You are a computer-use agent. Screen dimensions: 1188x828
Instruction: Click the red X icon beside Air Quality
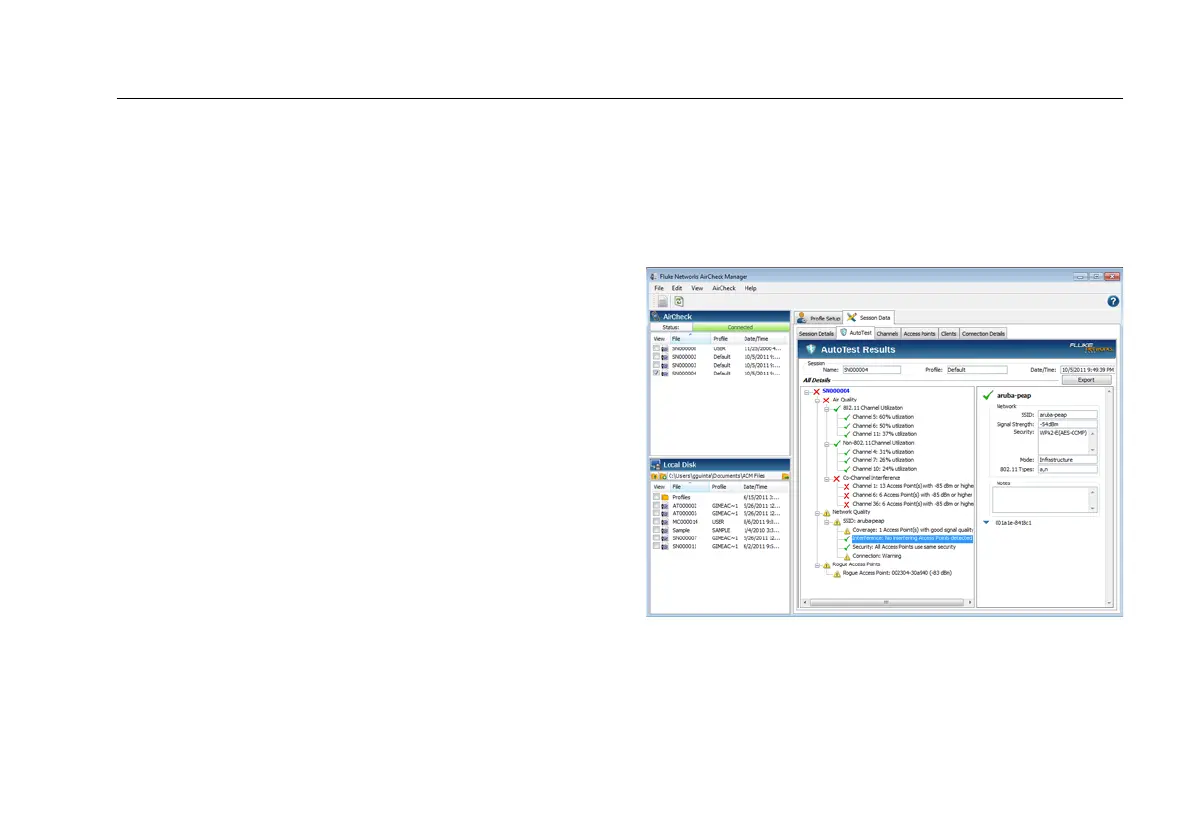click(x=826, y=400)
